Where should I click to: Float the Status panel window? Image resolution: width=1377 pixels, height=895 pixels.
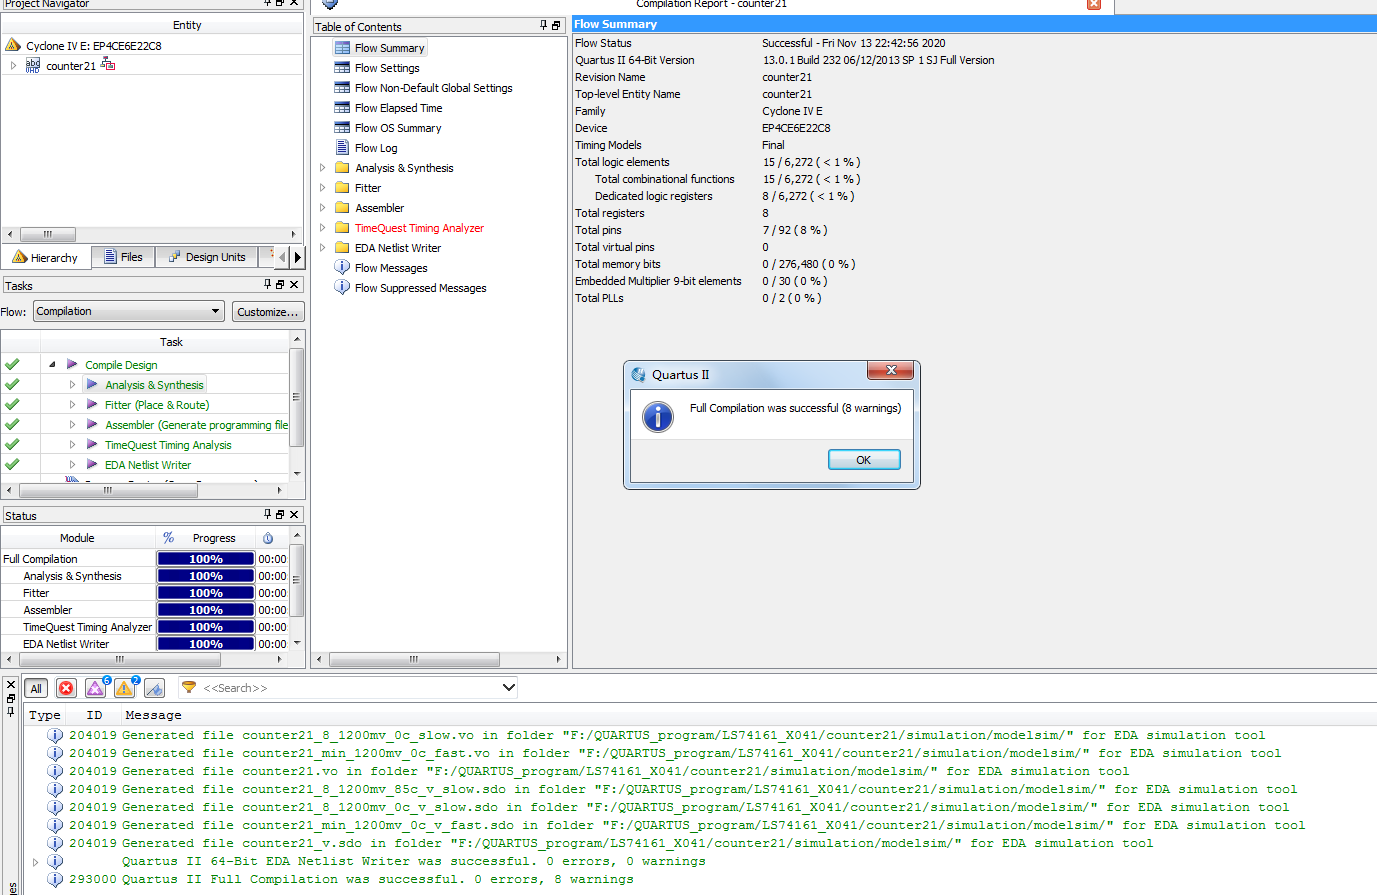coord(280,514)
